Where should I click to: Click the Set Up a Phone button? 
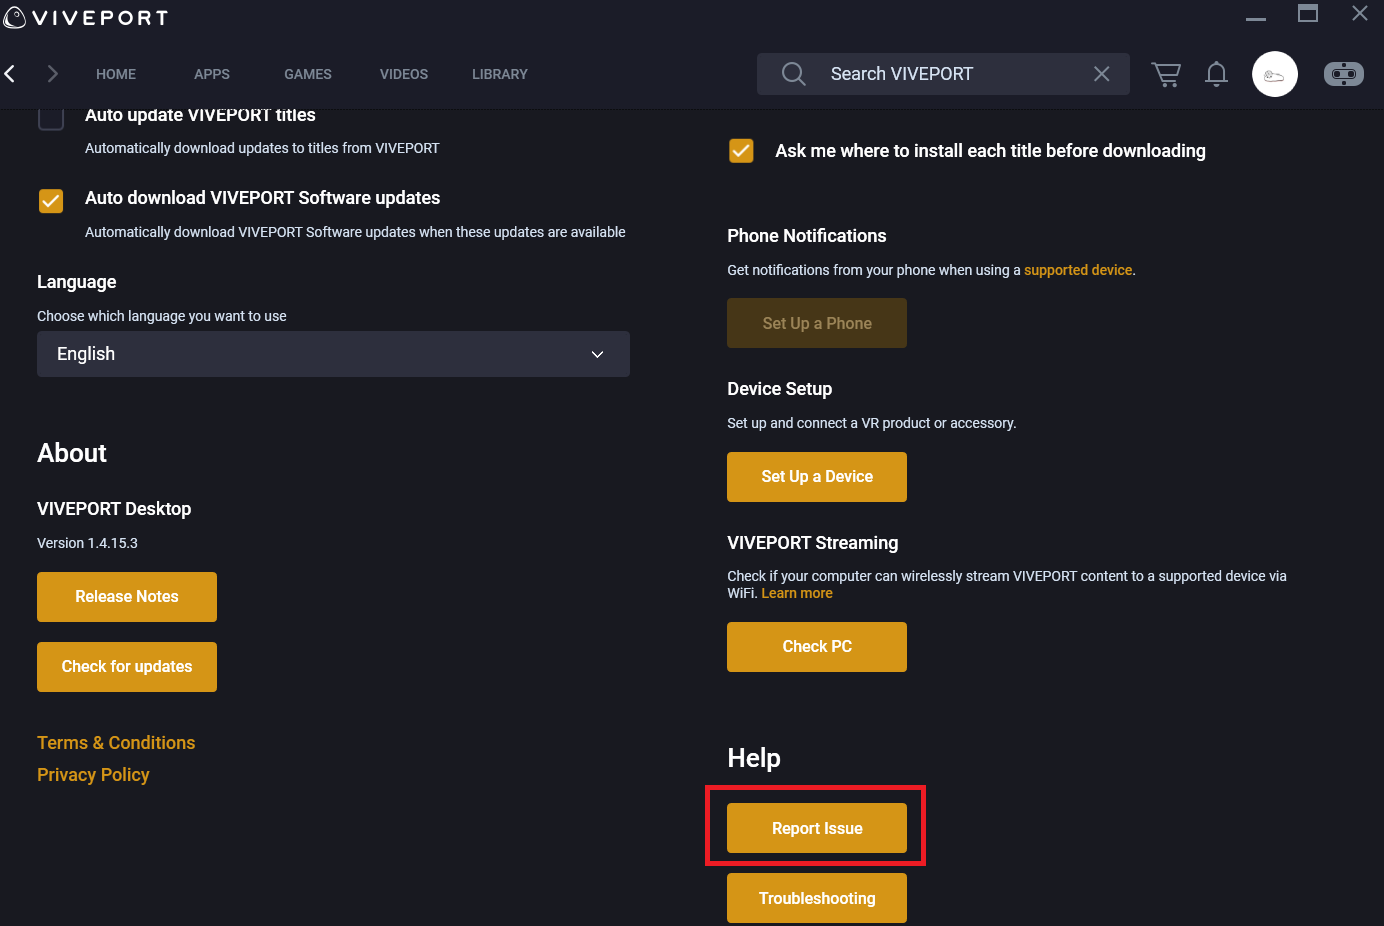point(817,323)
